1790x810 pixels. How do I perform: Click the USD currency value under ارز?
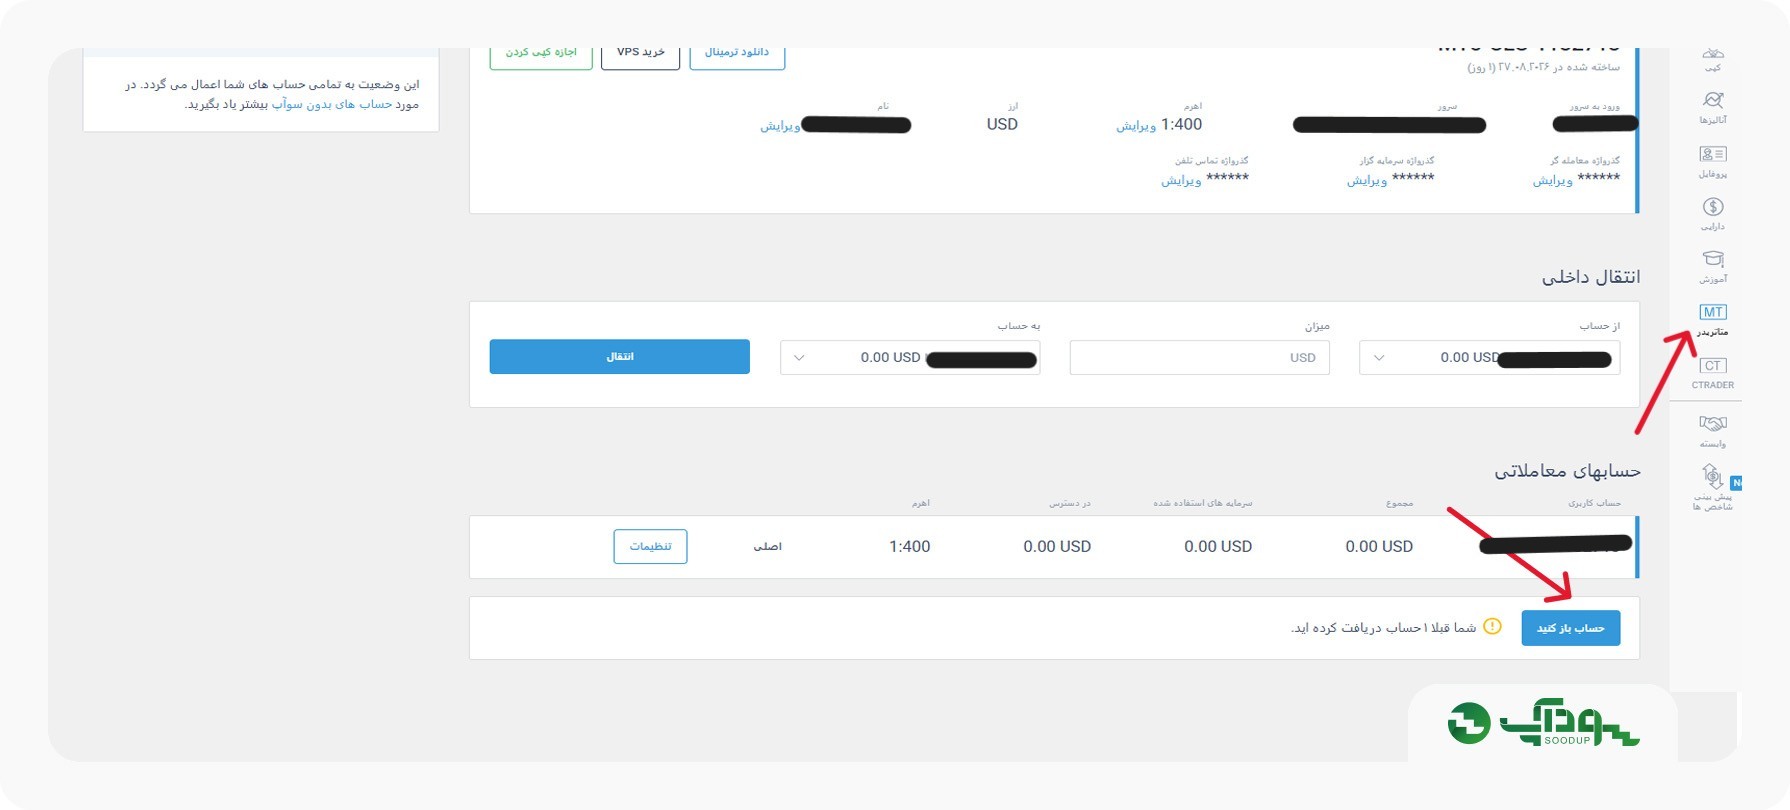point(1002,124)
